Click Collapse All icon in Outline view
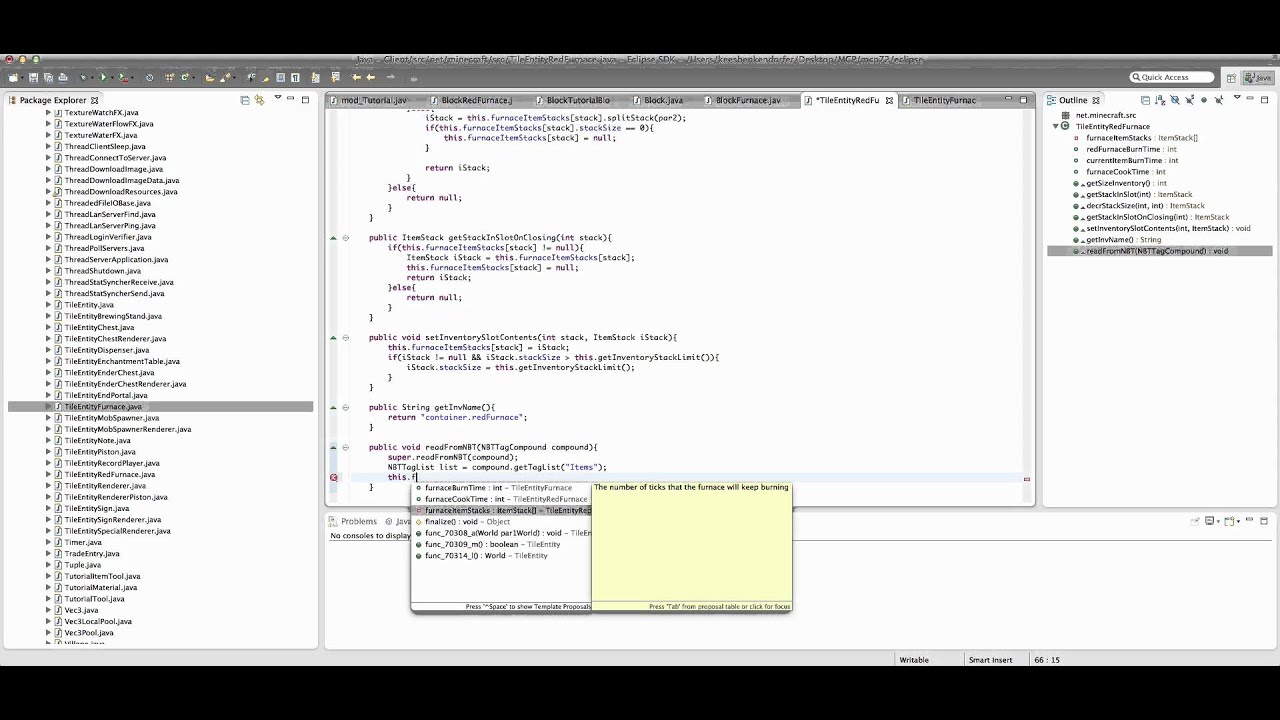This screenshot has height=720, width=1280. tap(1145, 100)
